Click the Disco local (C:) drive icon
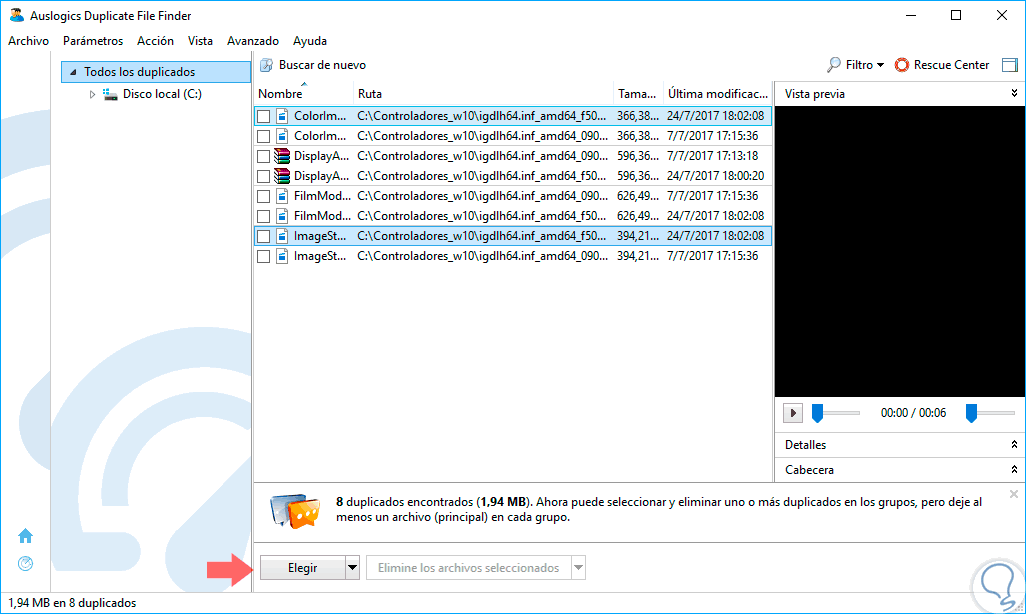Viewport: 1026px width, 614px height. click(x=110, y=94)
